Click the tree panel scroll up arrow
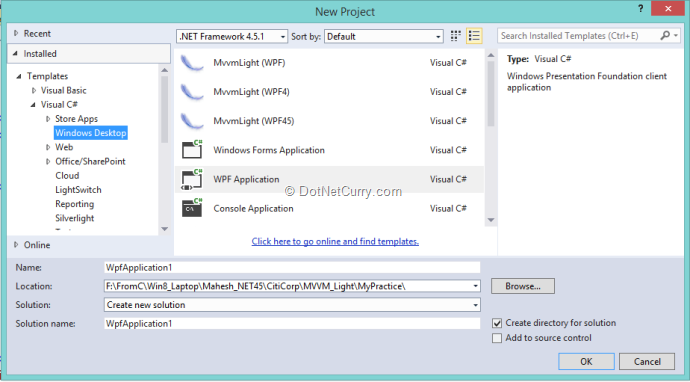690x382 pixels. pyautogui.click(x=165, y=70)
